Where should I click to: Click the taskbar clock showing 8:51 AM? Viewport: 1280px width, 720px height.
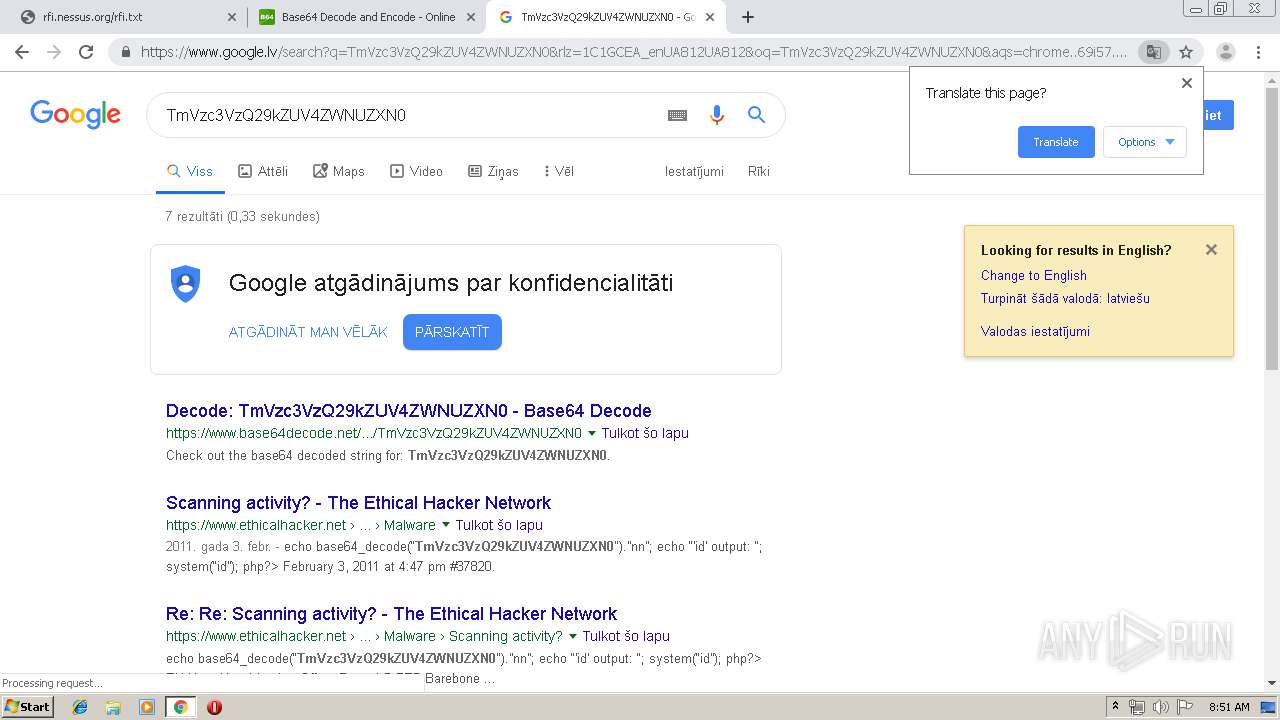coord(1229,707)
